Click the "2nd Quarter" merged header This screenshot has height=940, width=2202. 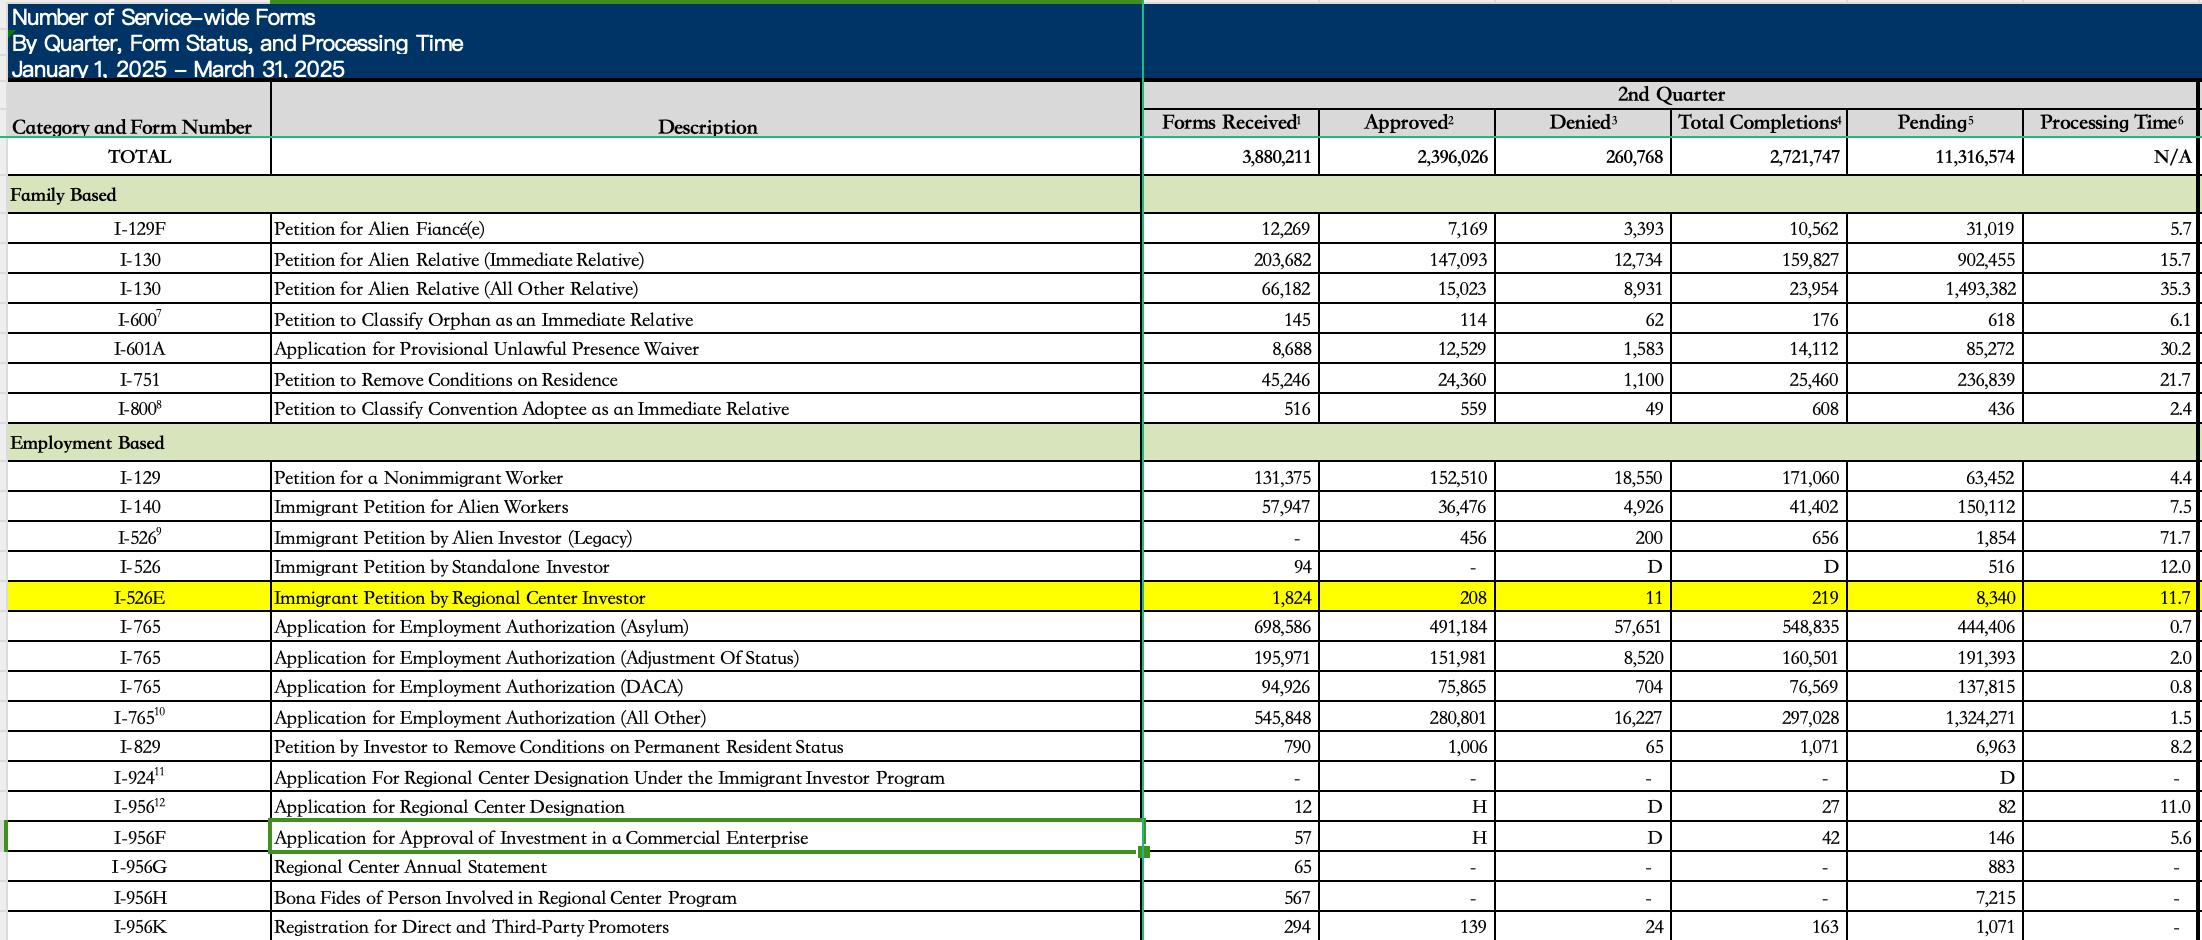point(1670,94)
